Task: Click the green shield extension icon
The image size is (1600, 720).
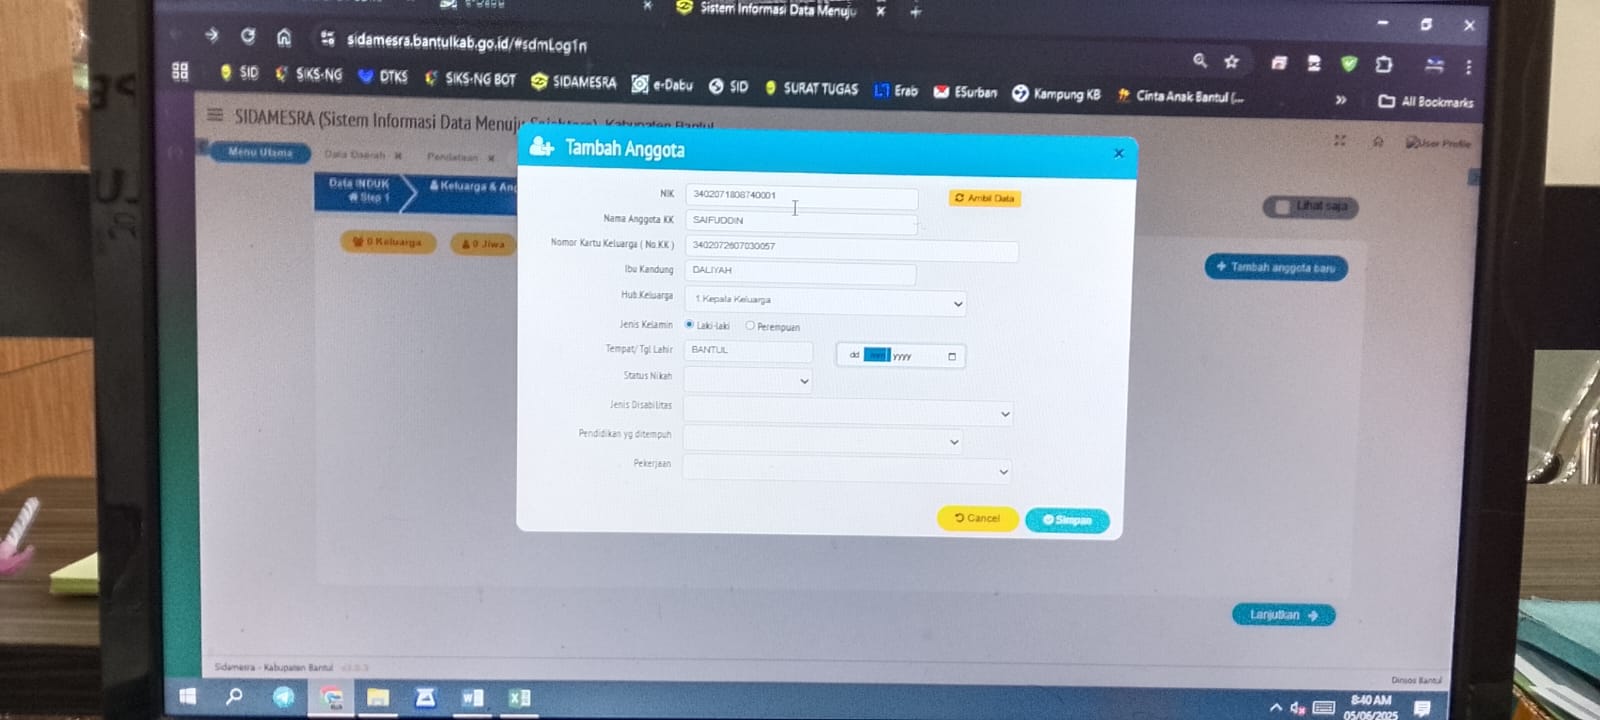Action: coord(1349,63)
